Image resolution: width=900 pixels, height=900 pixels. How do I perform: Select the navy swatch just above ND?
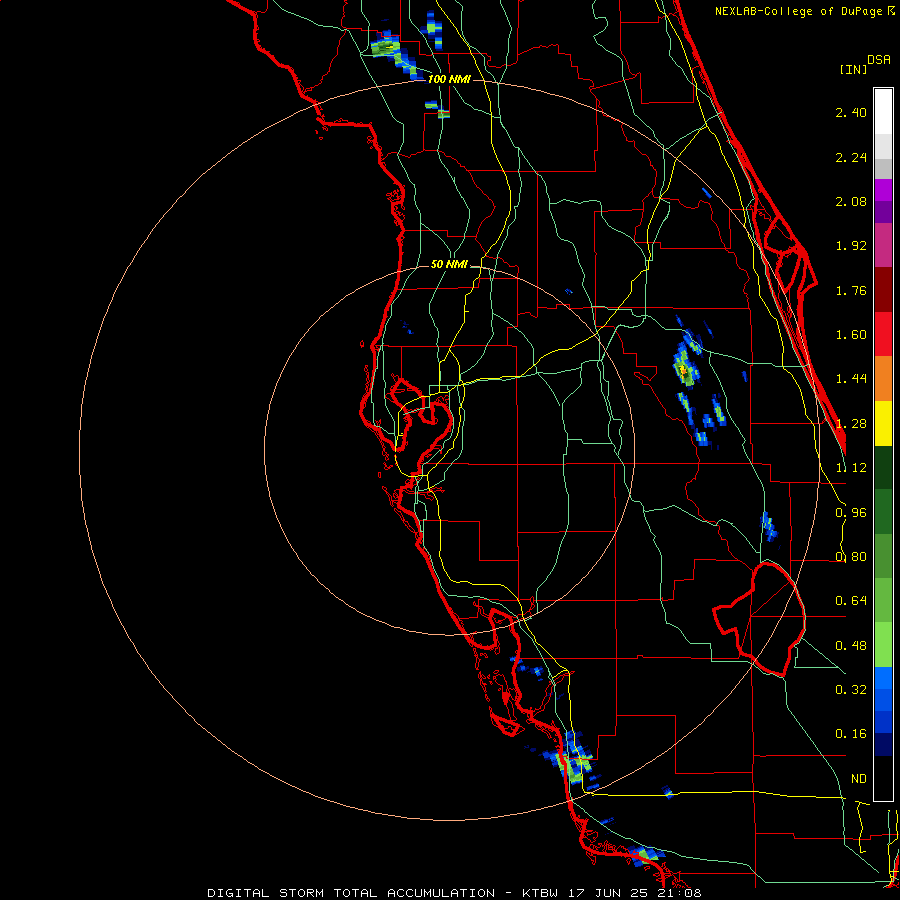(x=883, y=745)
